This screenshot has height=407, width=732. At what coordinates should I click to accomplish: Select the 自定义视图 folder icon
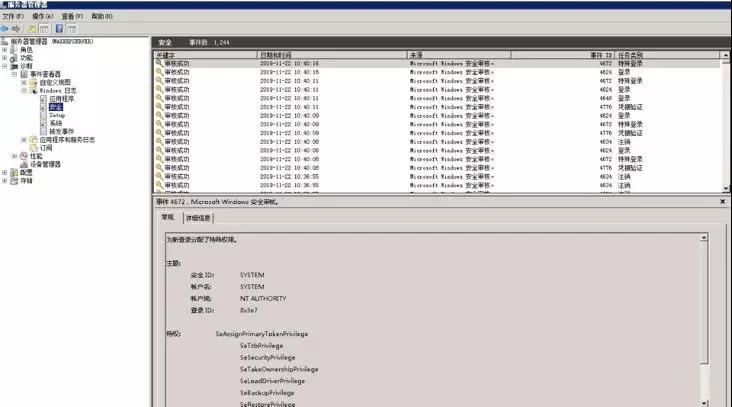tap(34, 83)
